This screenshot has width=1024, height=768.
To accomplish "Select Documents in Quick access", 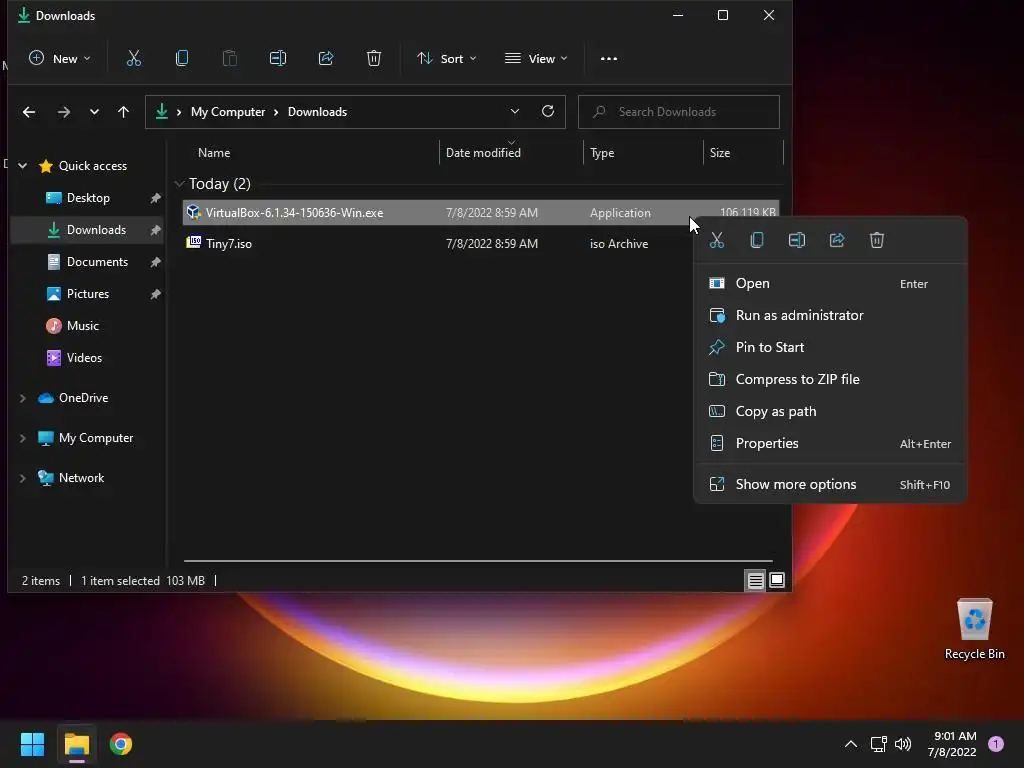I will [x=88, y=262].
